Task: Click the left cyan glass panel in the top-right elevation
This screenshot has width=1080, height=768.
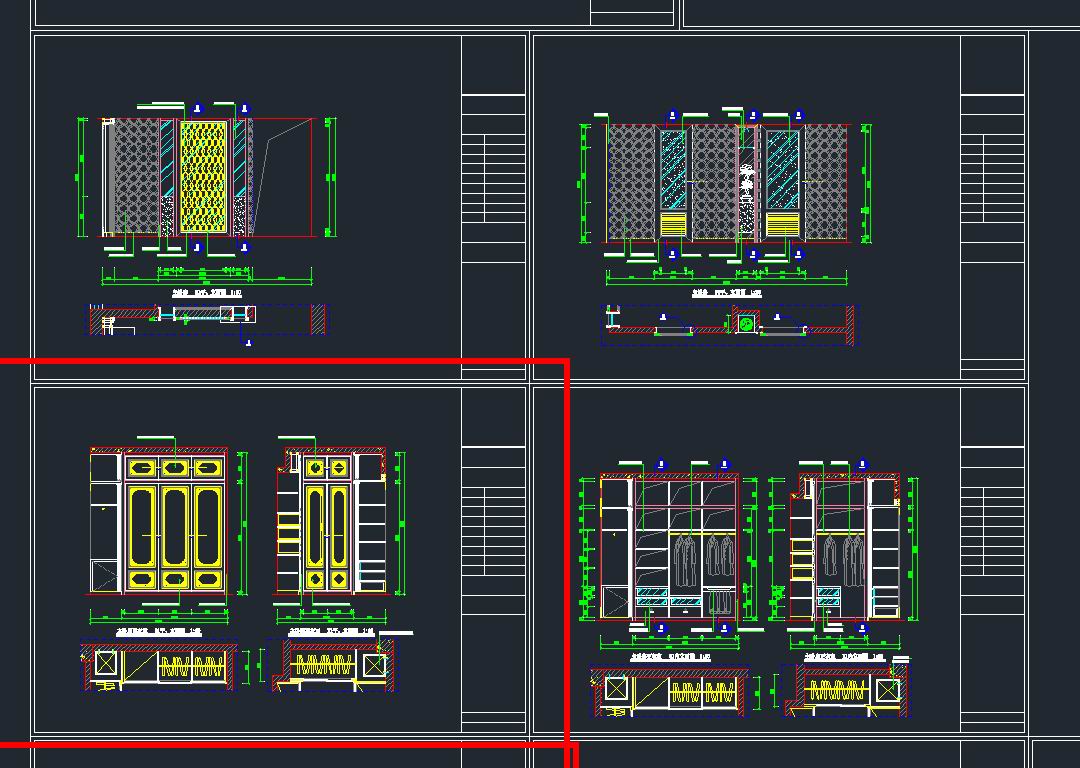Action: (x=674, y=169)
